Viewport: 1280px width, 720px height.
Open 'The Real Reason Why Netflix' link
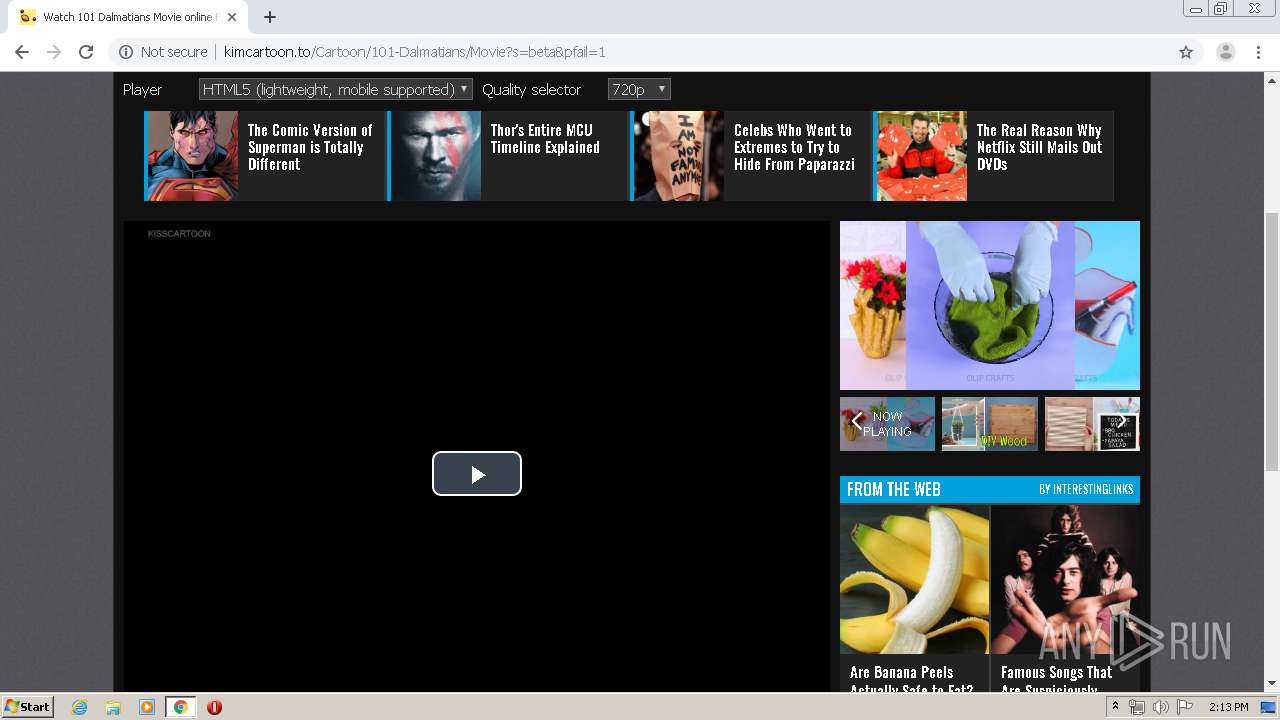(x=1039, y=147)
